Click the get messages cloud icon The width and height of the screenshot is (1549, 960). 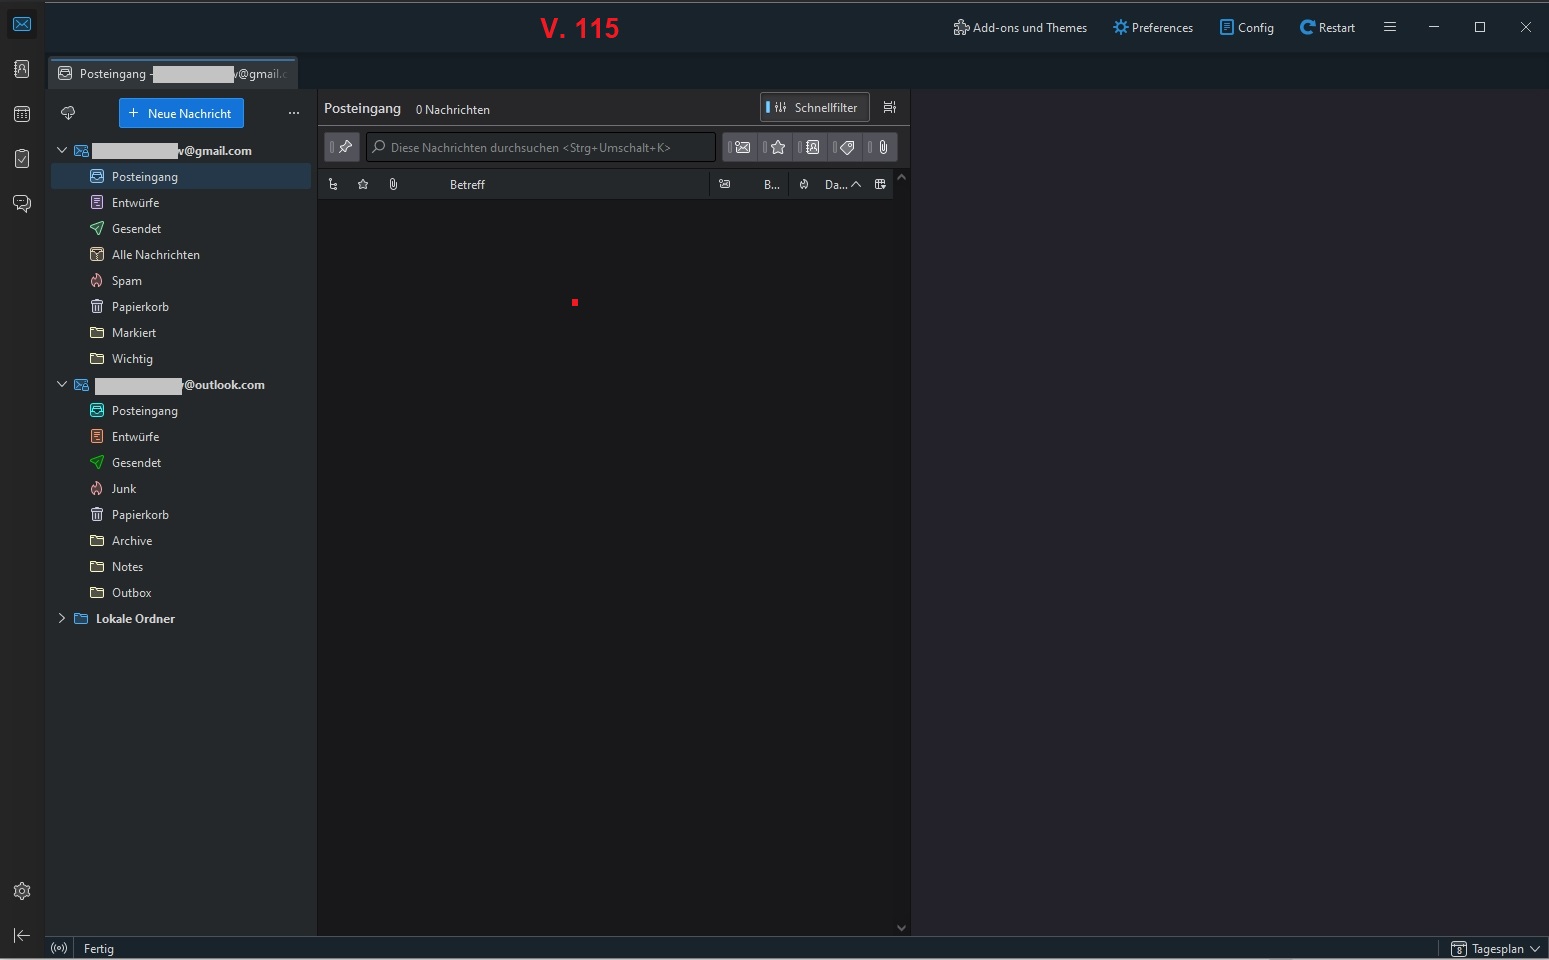[x=68, y=113]
